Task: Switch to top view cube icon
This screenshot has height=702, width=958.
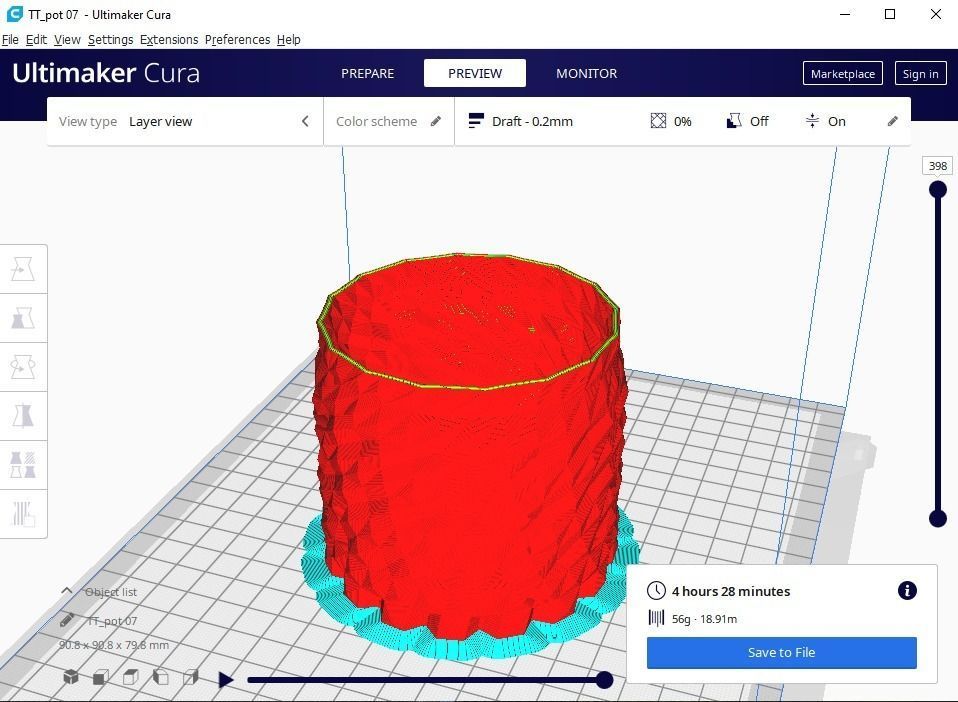Action: pos(131,677)
